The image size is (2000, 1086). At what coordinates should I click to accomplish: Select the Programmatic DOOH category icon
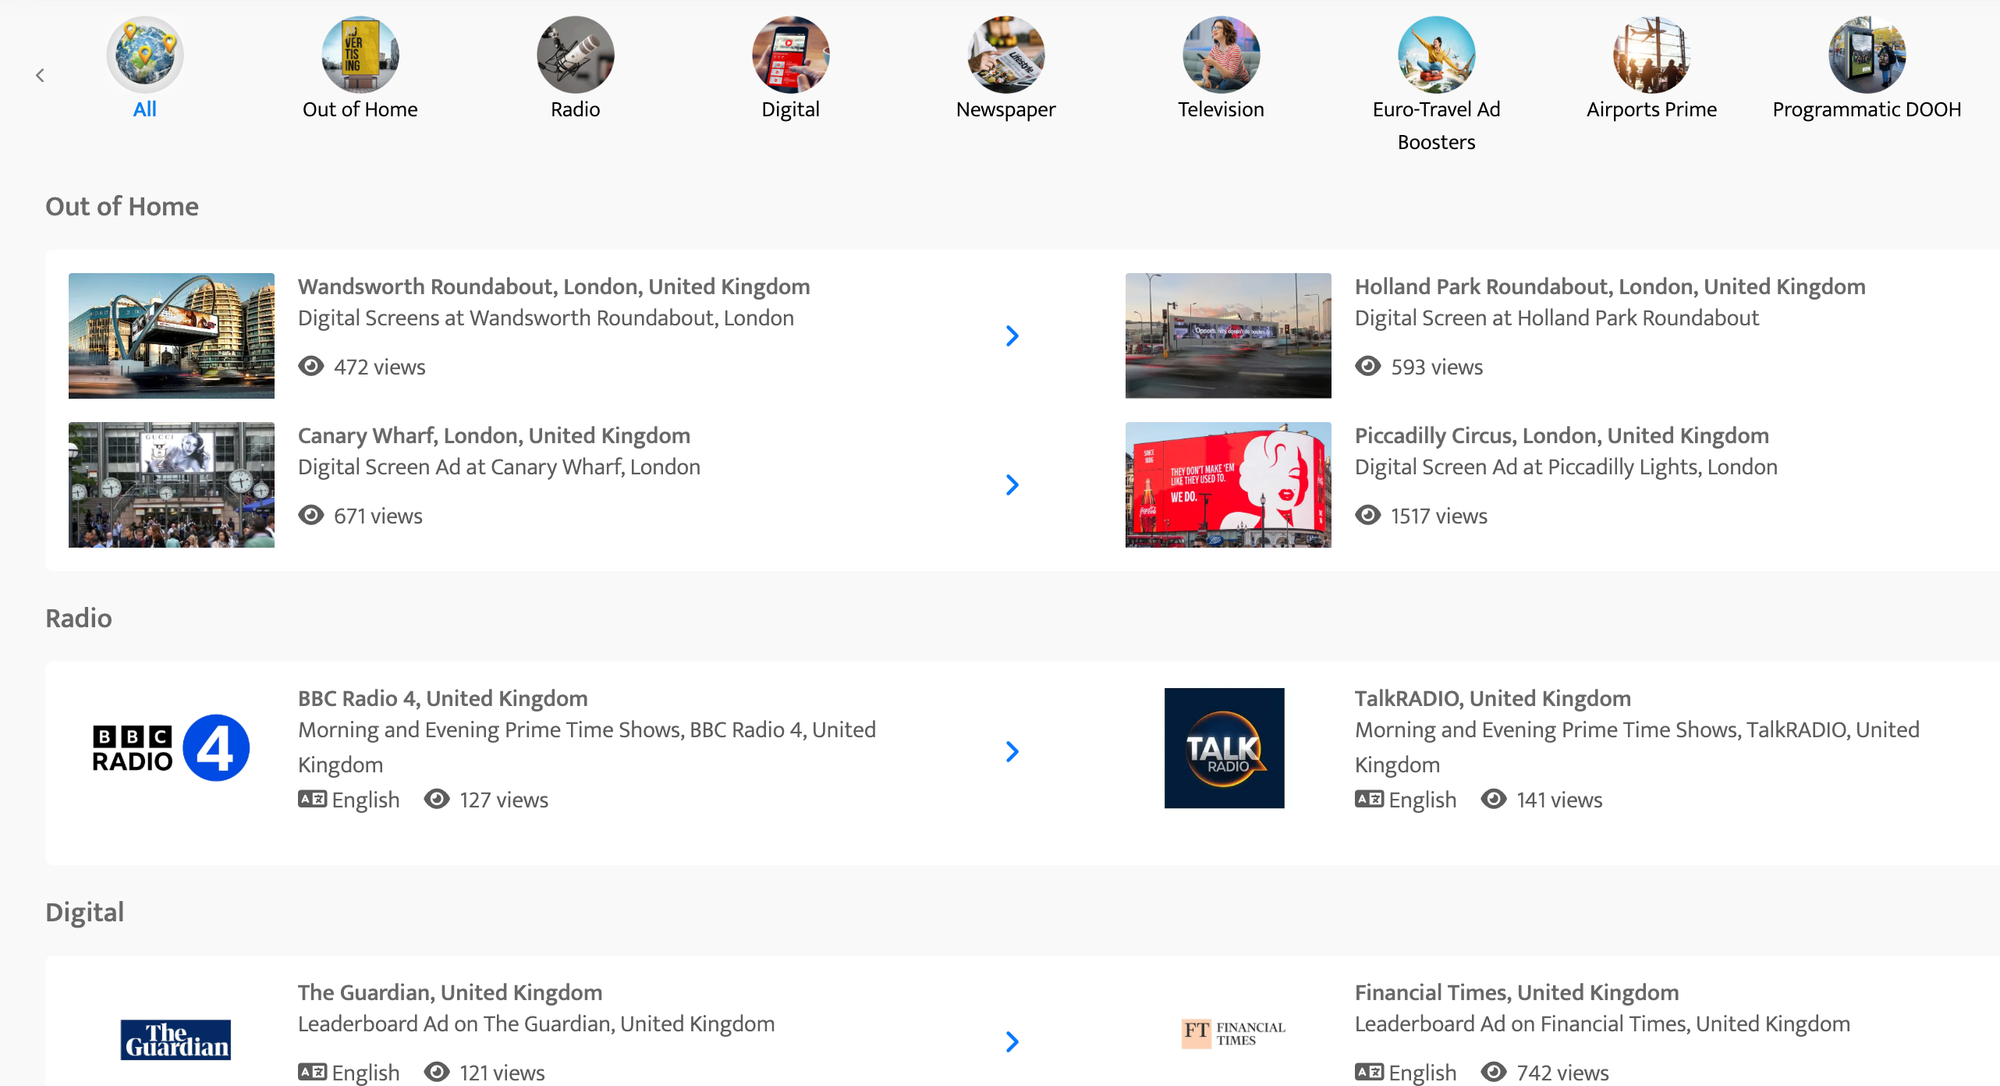tap(1866, 55)
